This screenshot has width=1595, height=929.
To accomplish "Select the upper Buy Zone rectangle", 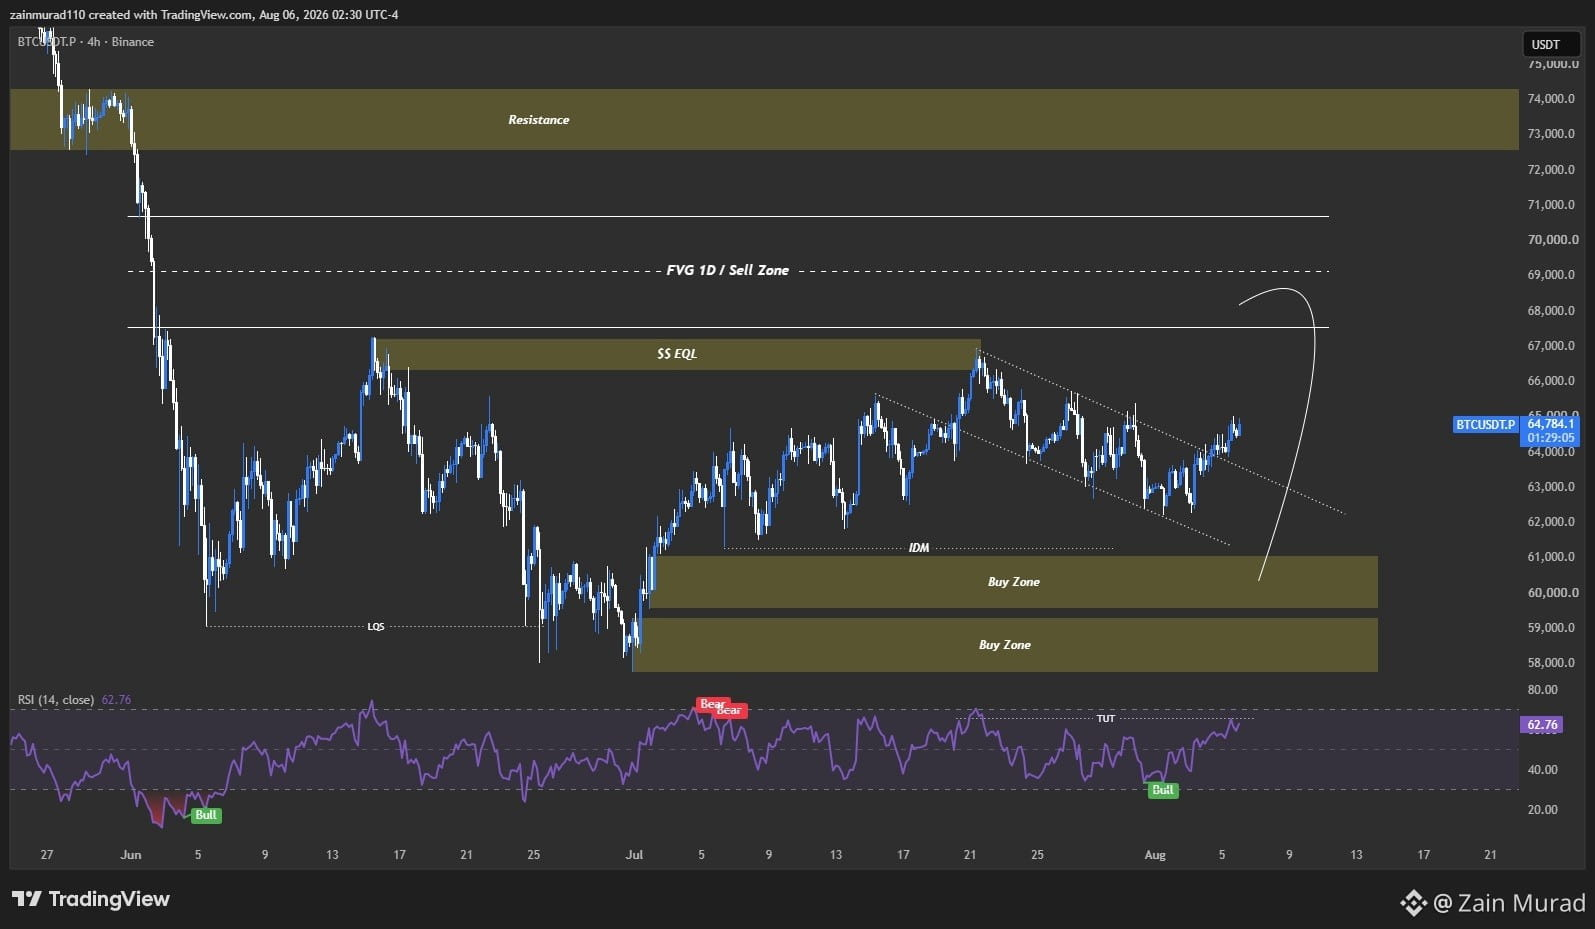I will tap(1014, 582).
